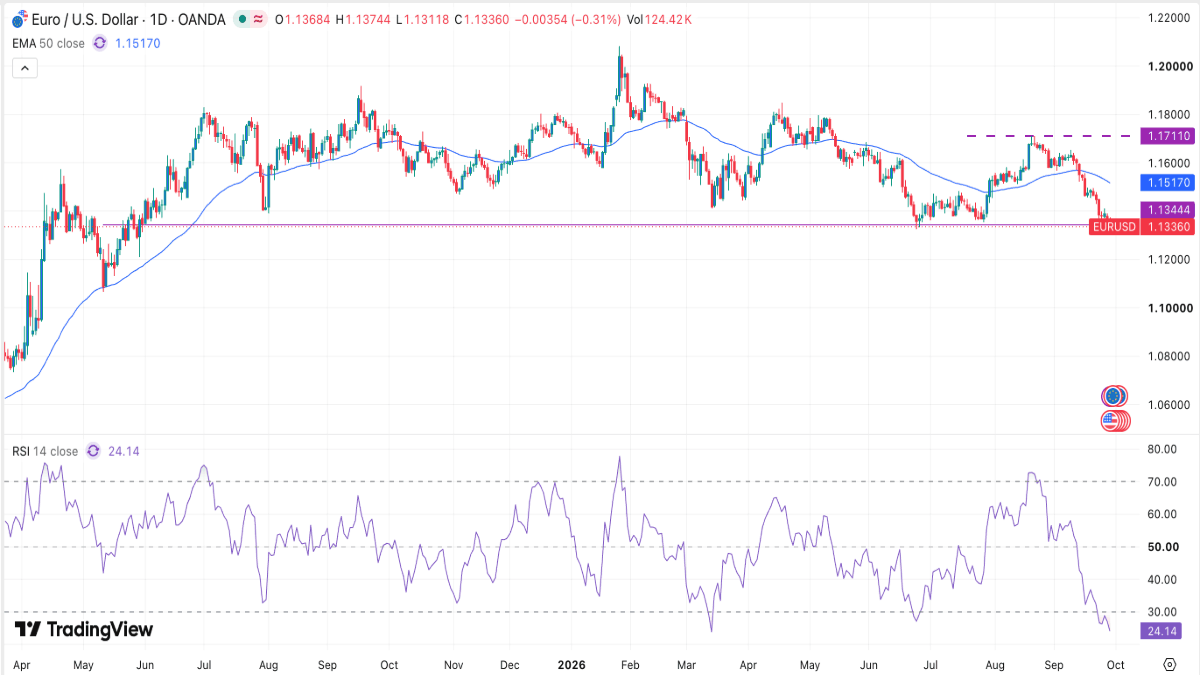1200x675 pixels.
Task: Click the bold 1.10000 price scale label
Action: [x=1168, y=308]
